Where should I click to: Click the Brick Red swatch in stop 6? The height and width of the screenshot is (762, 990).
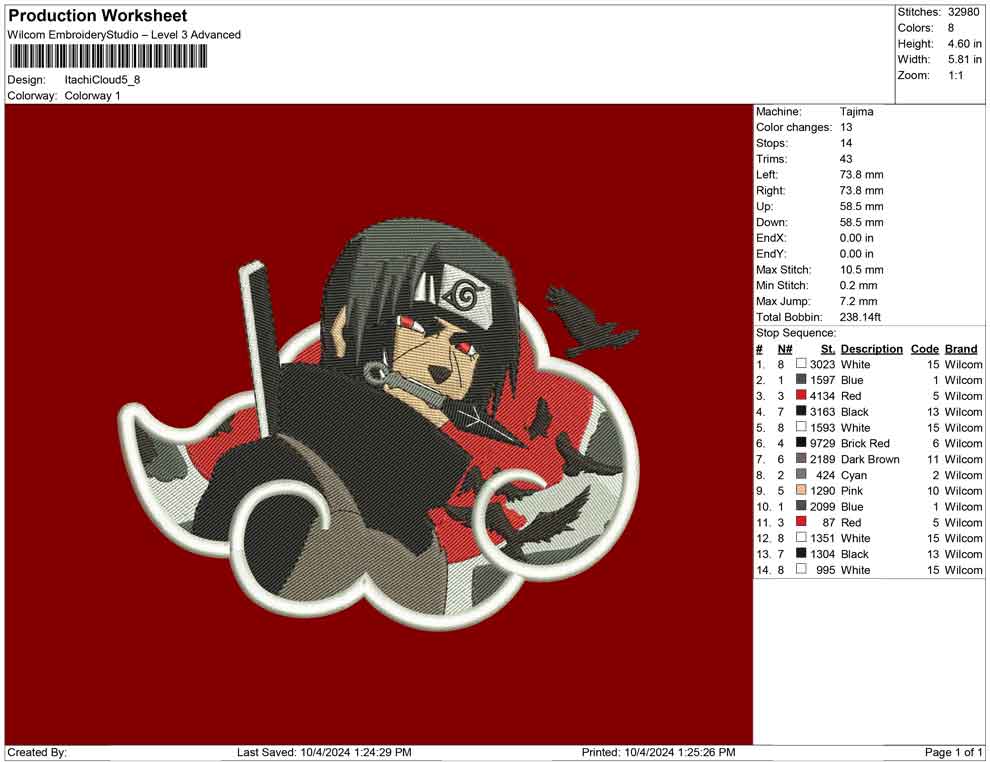pos(801,443)
